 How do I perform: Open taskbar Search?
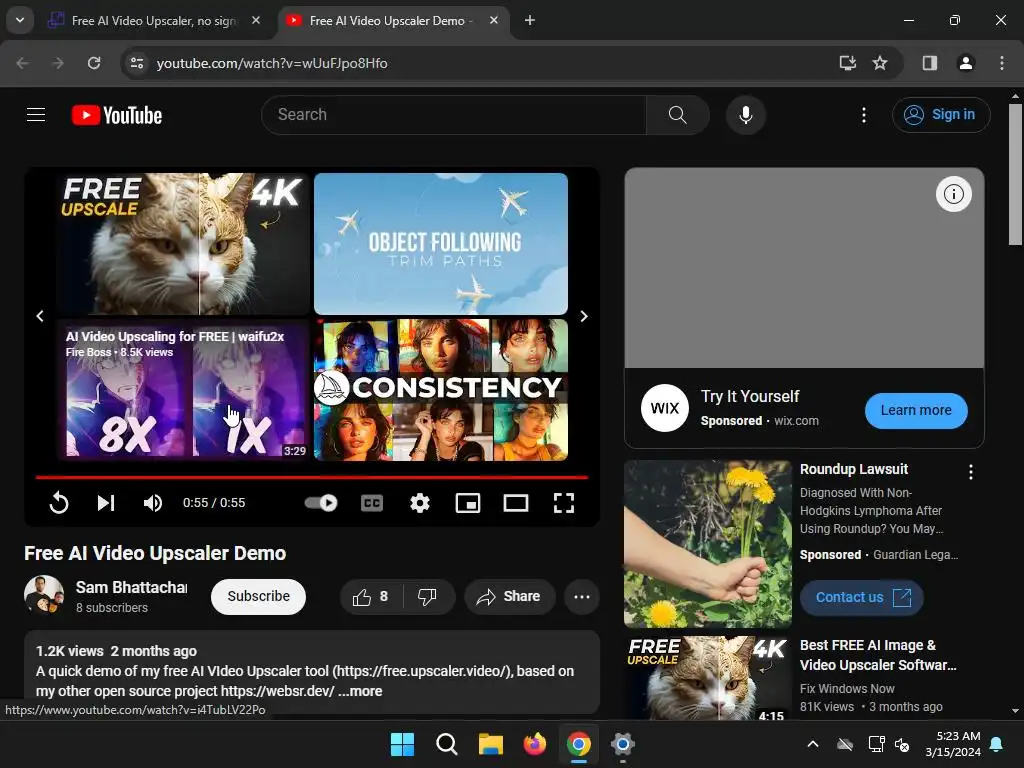(447, 744)
